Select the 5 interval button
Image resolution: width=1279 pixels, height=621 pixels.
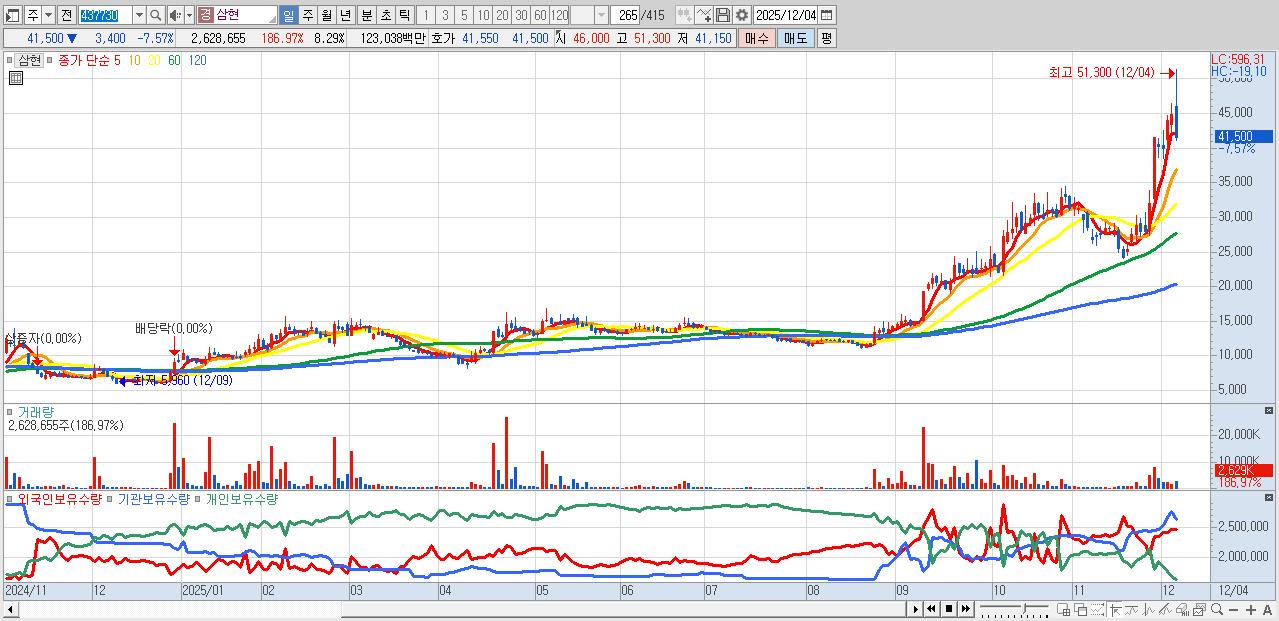click(x=463, y=15)
